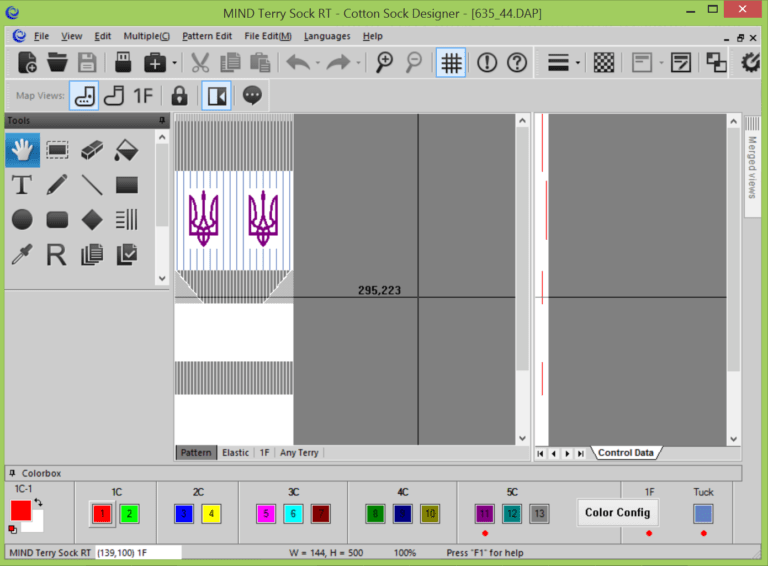Click the edit window pencil icon
768x566 pixels.
(x=681, y=63)
